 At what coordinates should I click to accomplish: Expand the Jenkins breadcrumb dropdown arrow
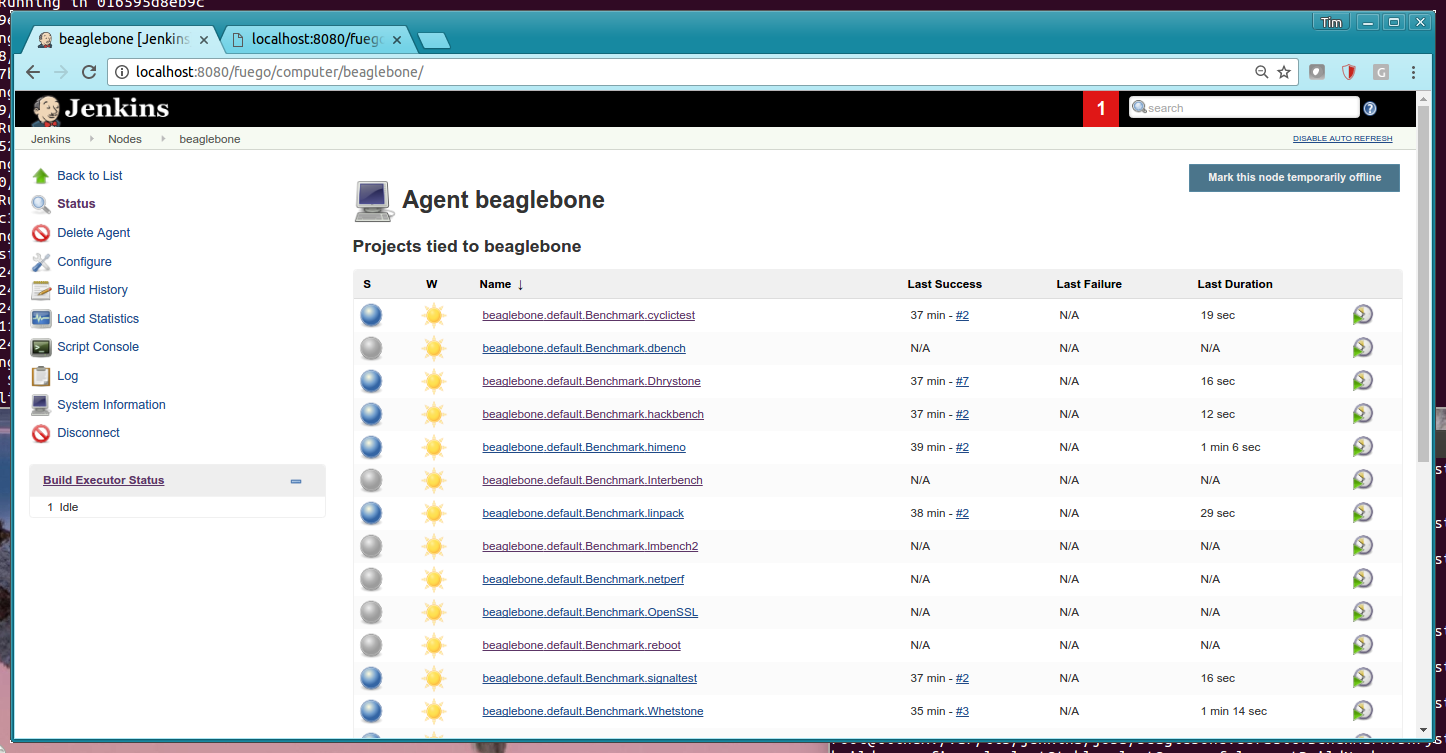tap(91, 139)
